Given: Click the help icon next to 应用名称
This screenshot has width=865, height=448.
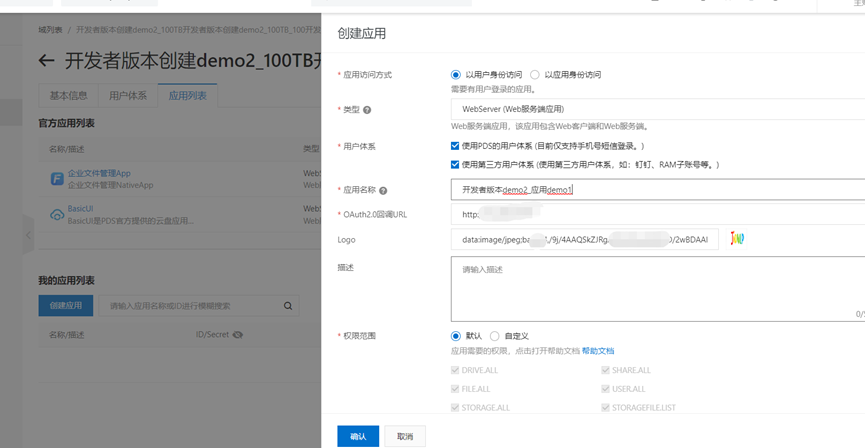Looking at the screenshot, I should click(383, 190).
